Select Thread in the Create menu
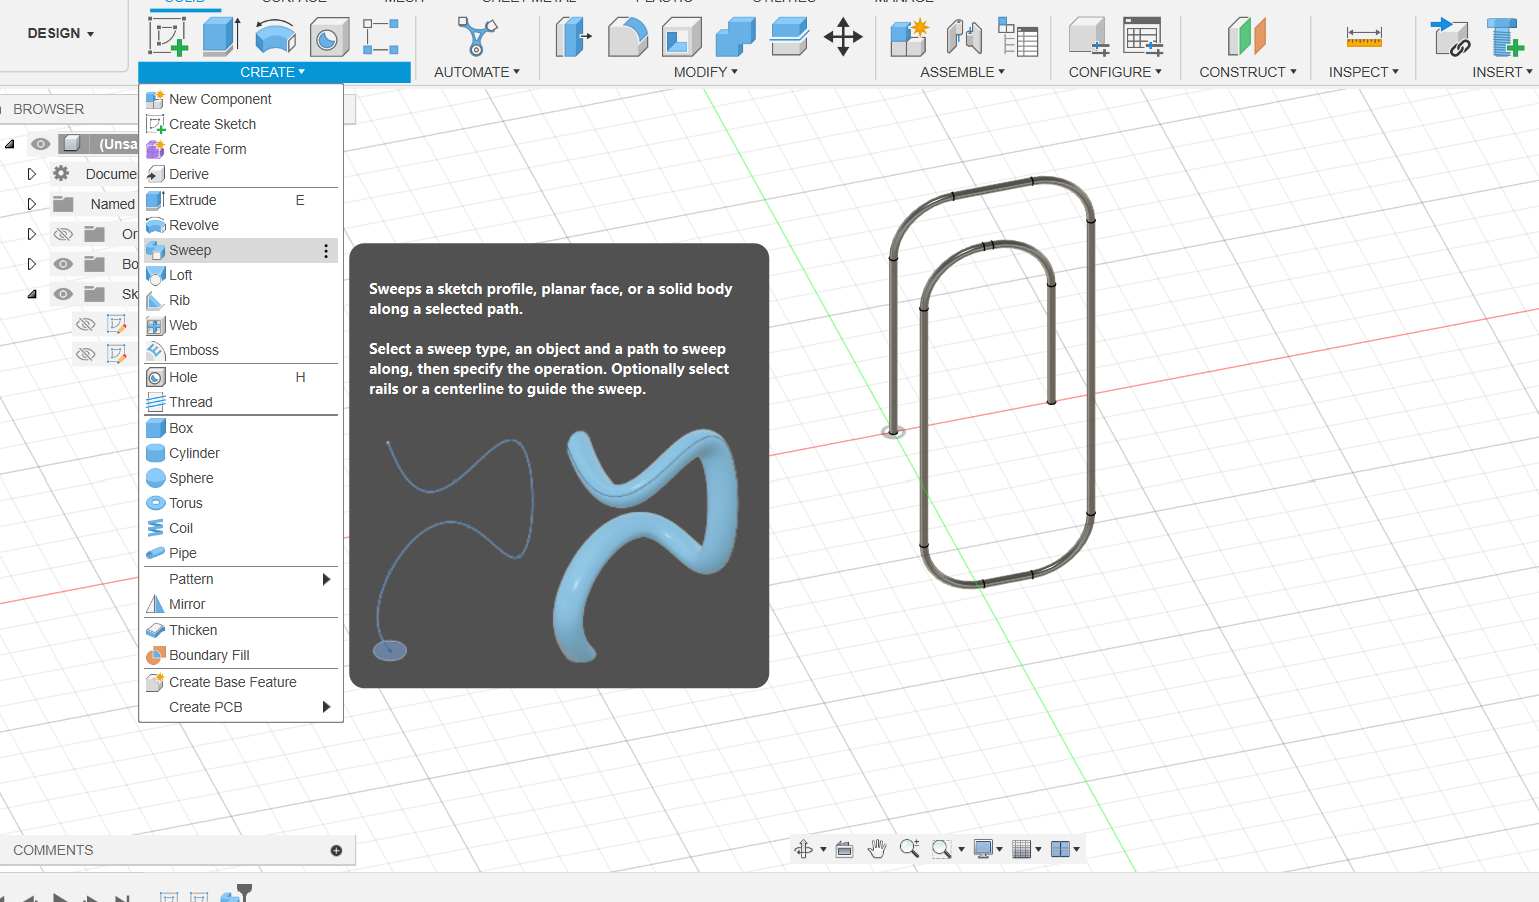The height and width of the screenshot is (902, 1539). point(241,402)
